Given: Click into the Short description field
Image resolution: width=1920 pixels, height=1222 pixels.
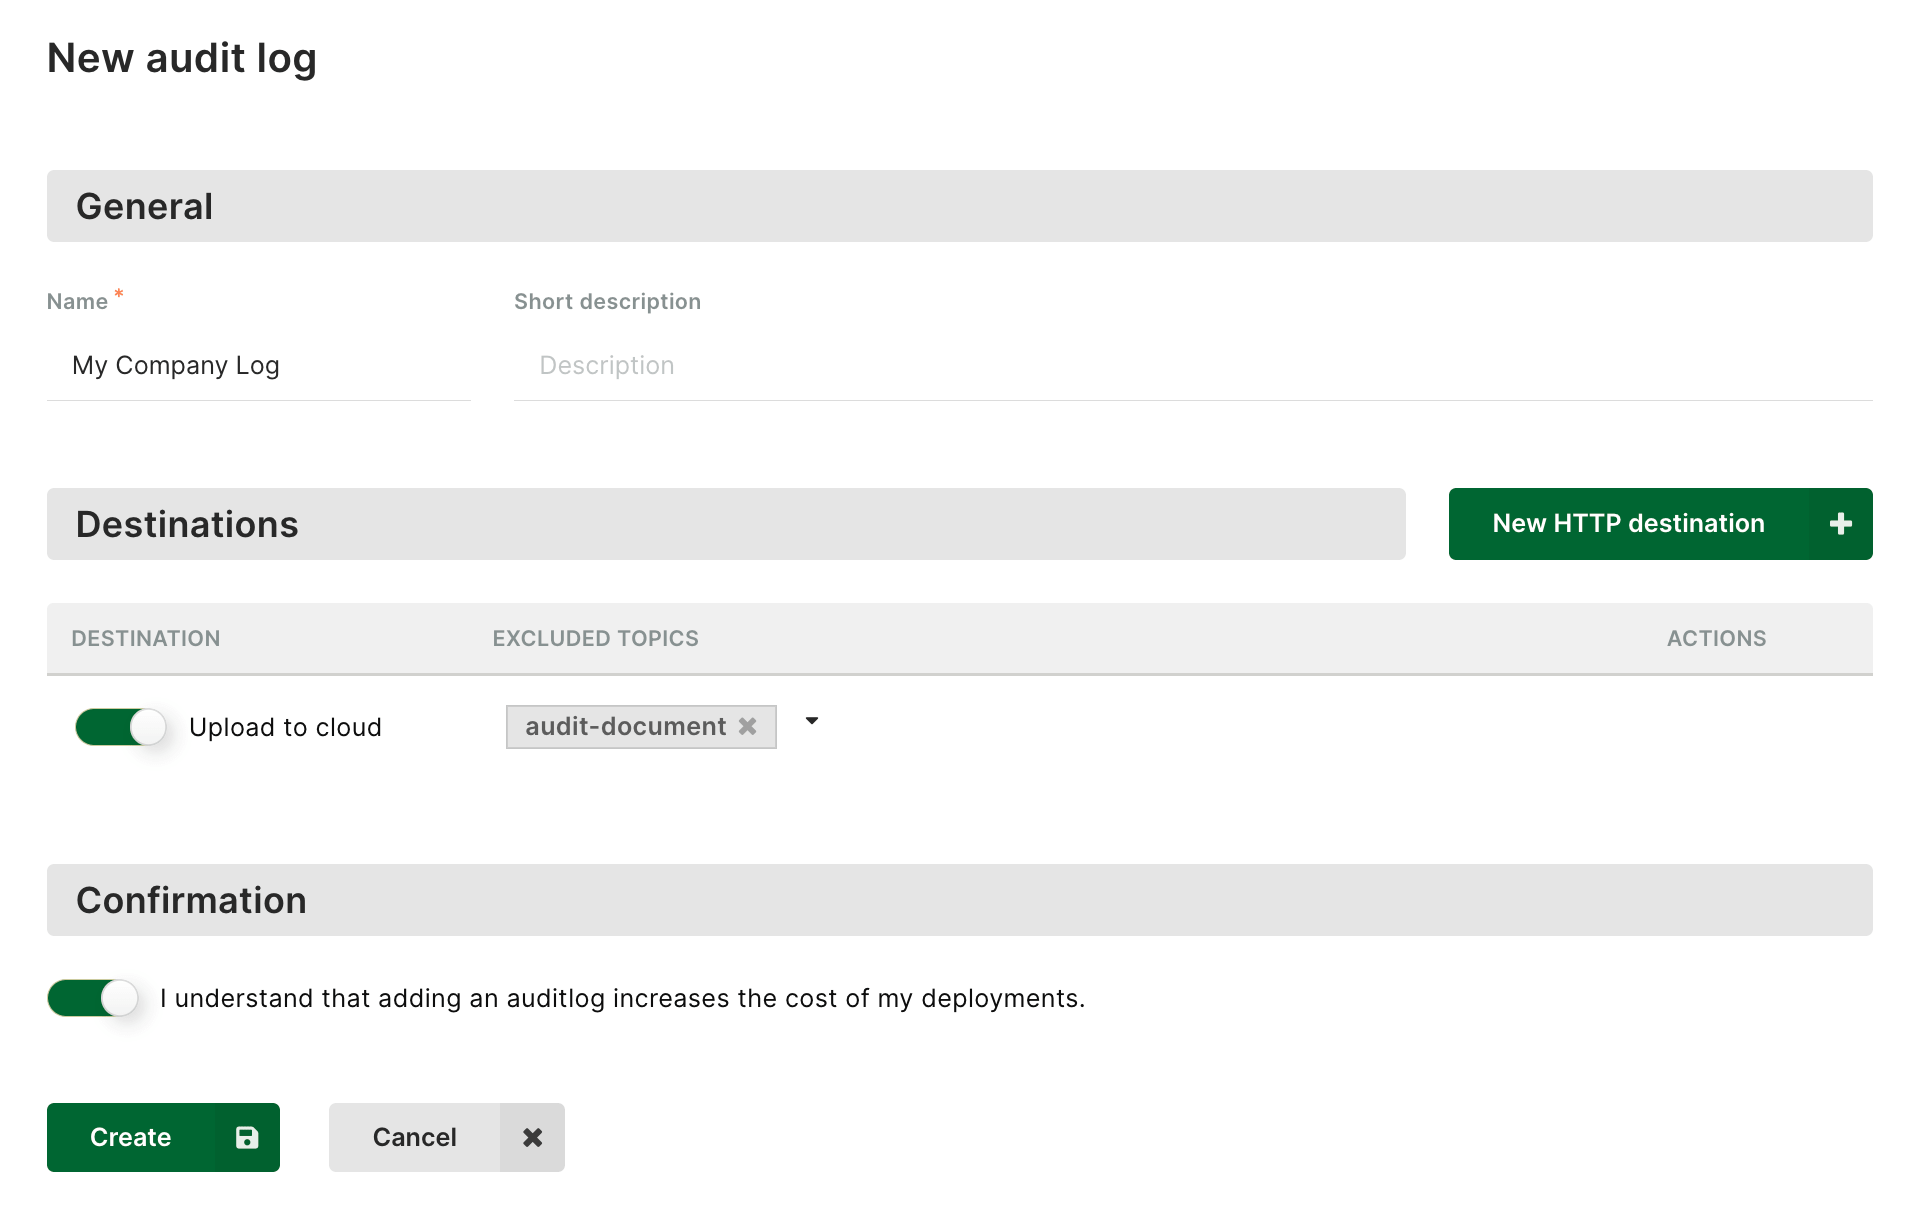Looking at the screenshot, I should pyautogui.click(x=1193, y=366).
